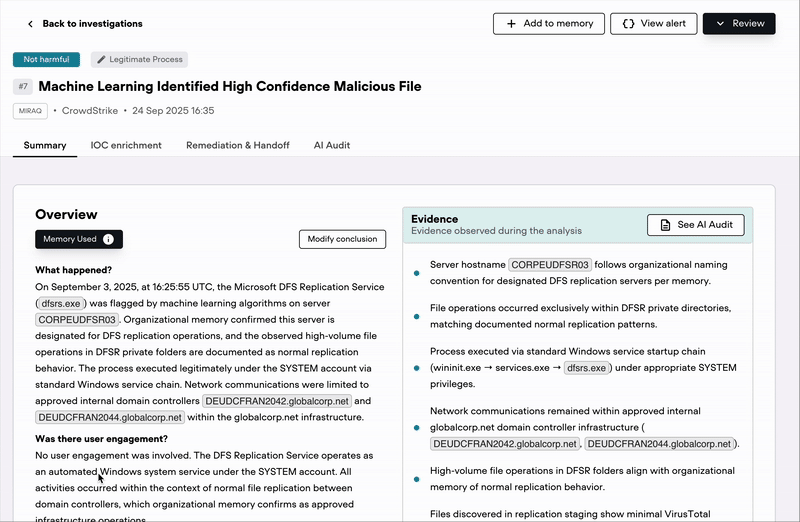Viewport: 800px width, 522px height.
Task: Click the Add to memory button
Action: tap(549, 23)
